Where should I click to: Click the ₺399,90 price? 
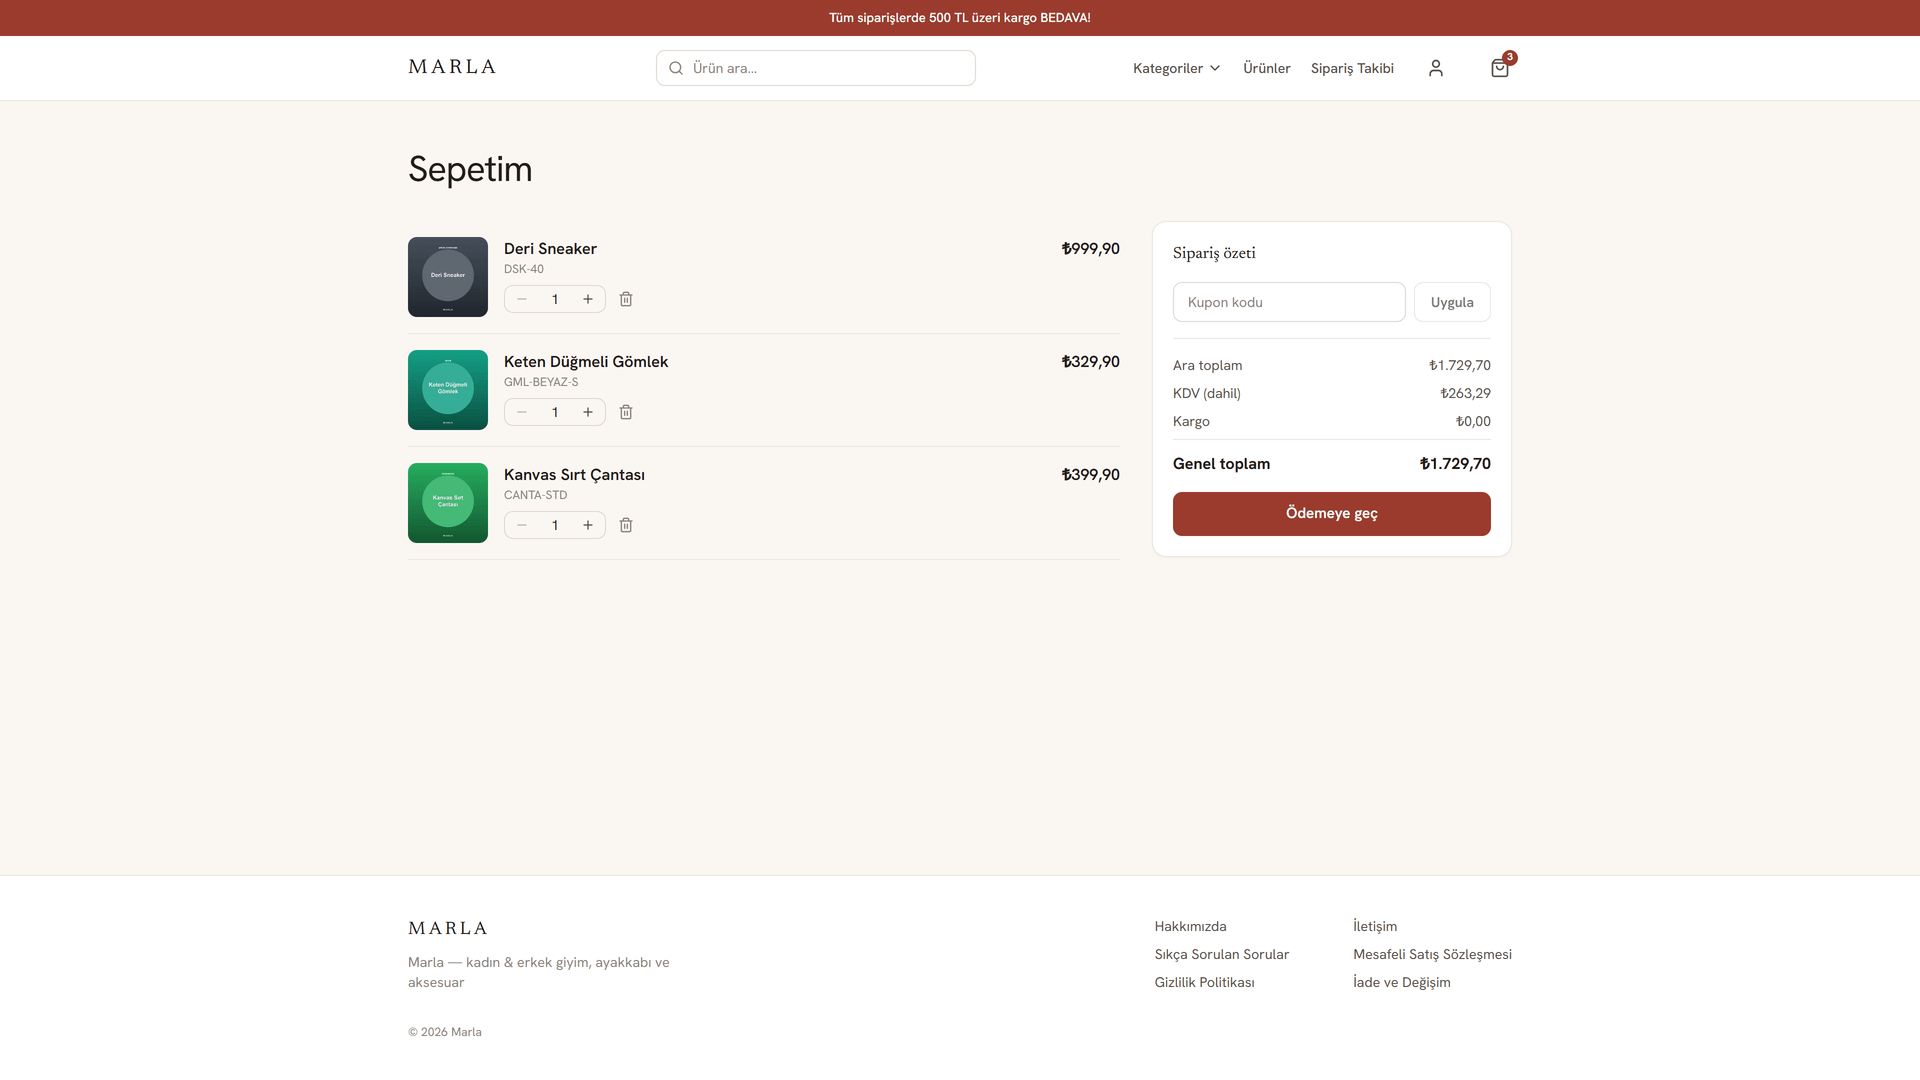[1090, 475]
